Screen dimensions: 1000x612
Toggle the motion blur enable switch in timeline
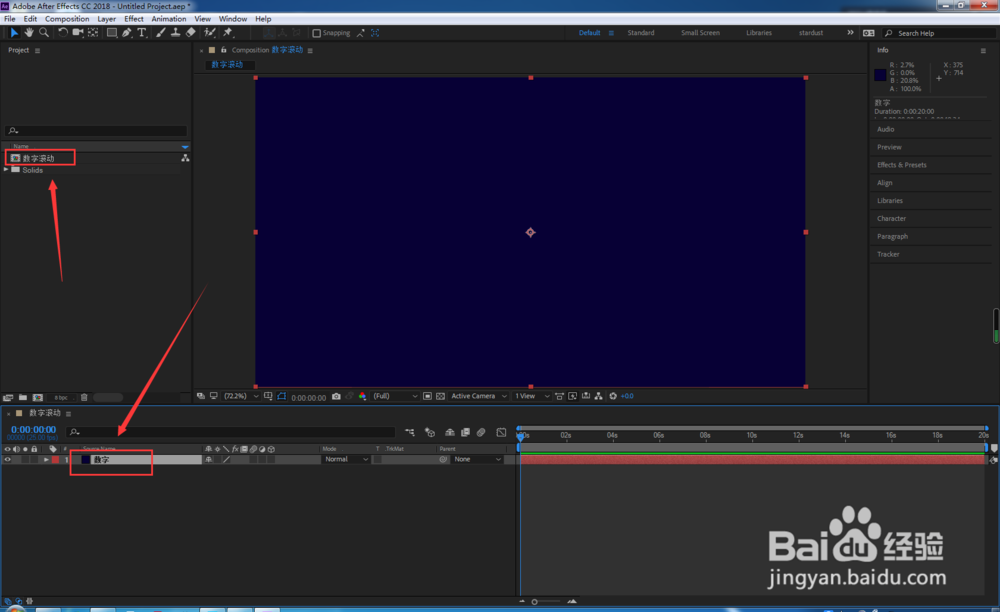tap(481, 432)
